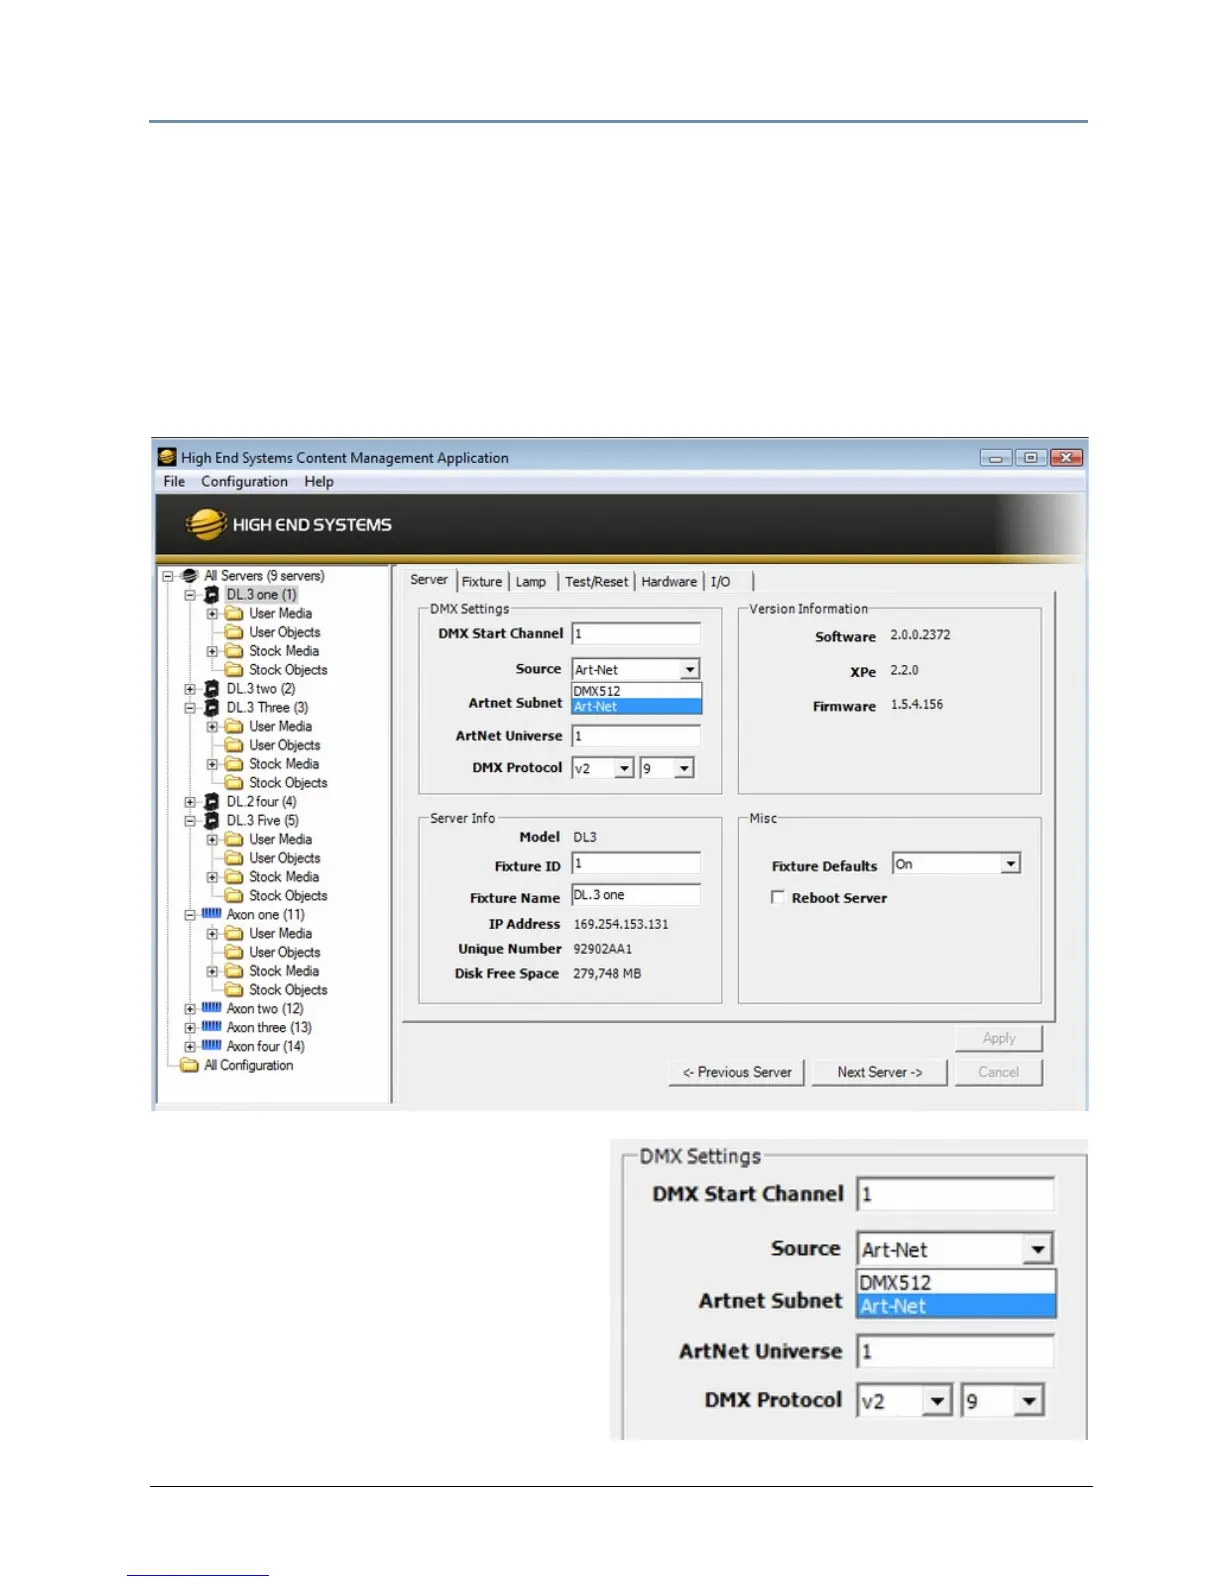Switch to the Lamp tab

[531, 582]
